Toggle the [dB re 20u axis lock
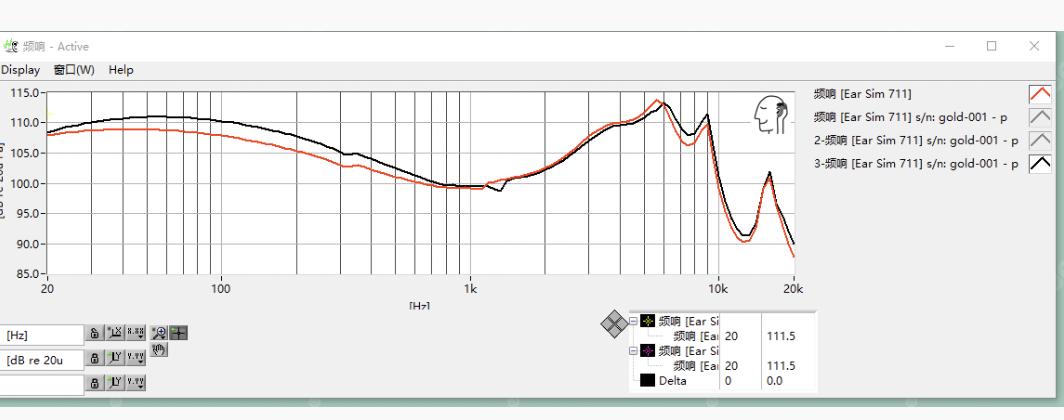 [94, 358]
